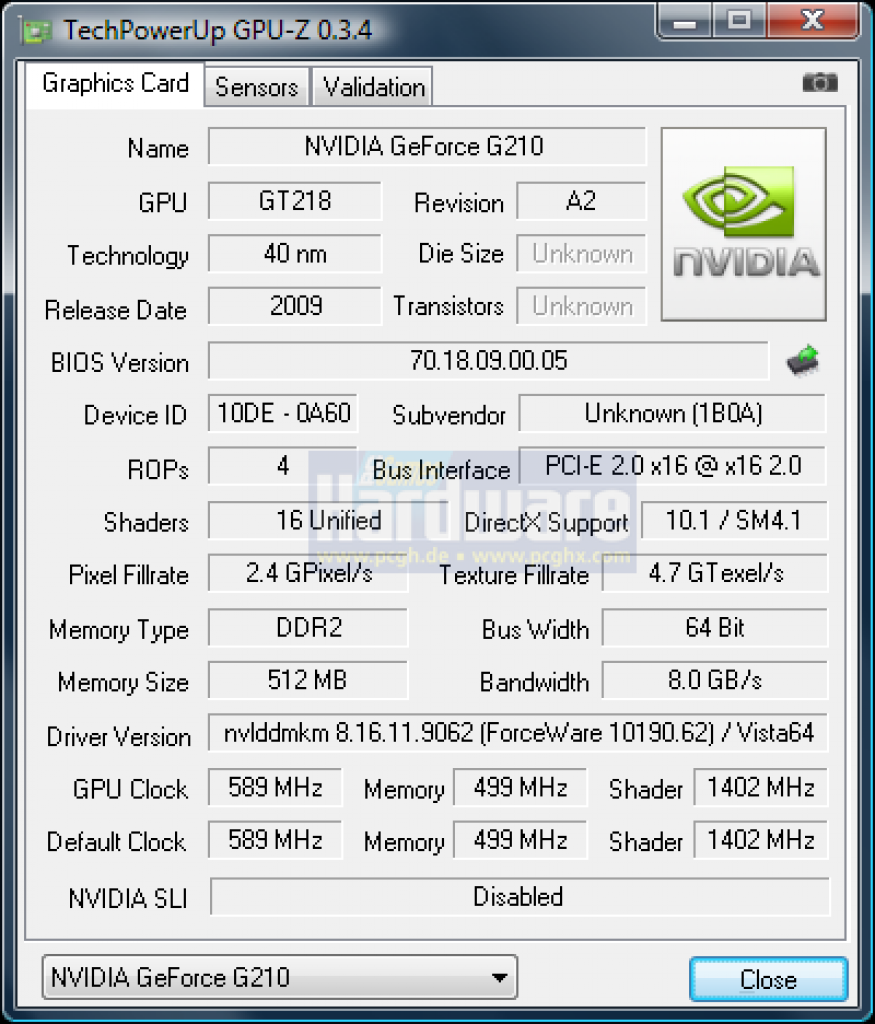The width and height of the screenshot is (875, 1024).
Task: Click the BIOS Version label
Action: pyautogui.click(x=120, y=363)
